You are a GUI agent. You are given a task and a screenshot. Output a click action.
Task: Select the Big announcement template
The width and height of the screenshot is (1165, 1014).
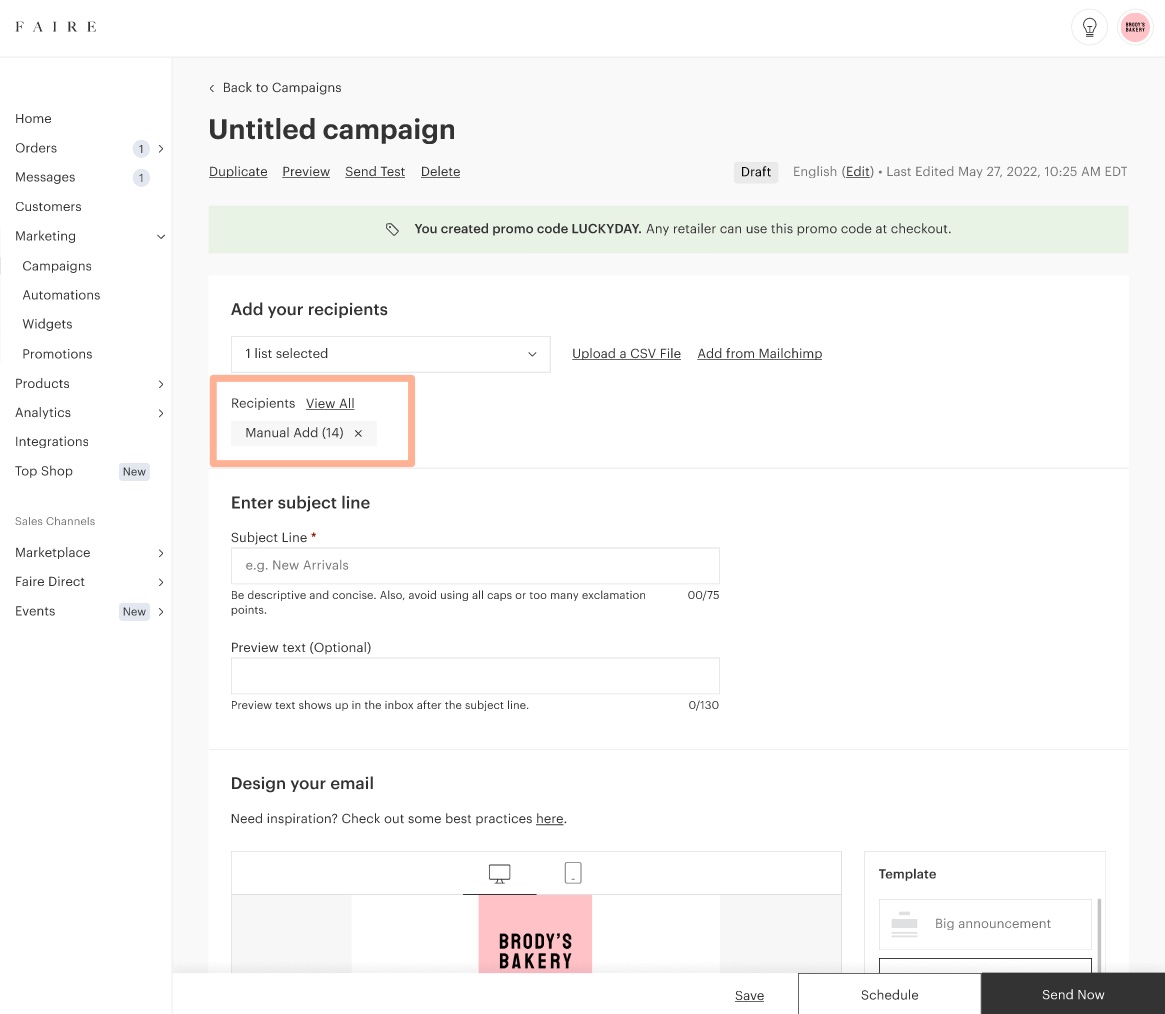[984, 924]
